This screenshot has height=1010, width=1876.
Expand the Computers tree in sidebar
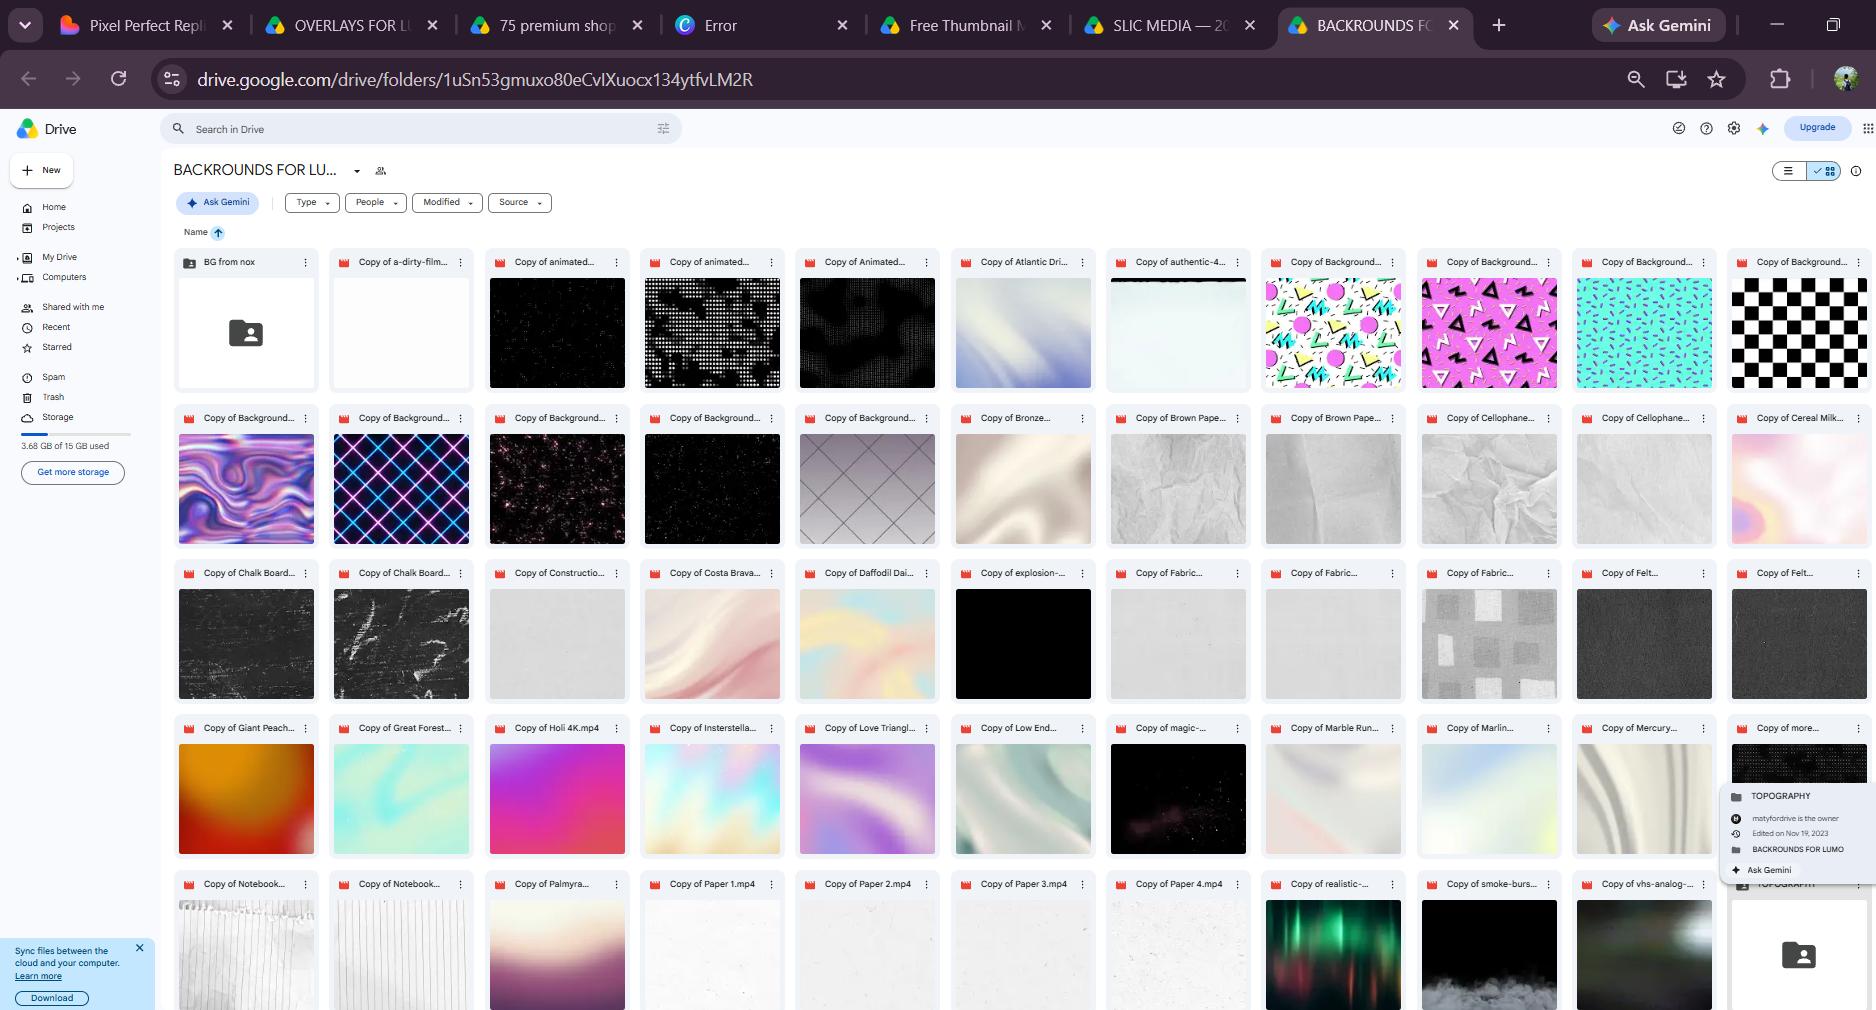click(x=17, y=278)
